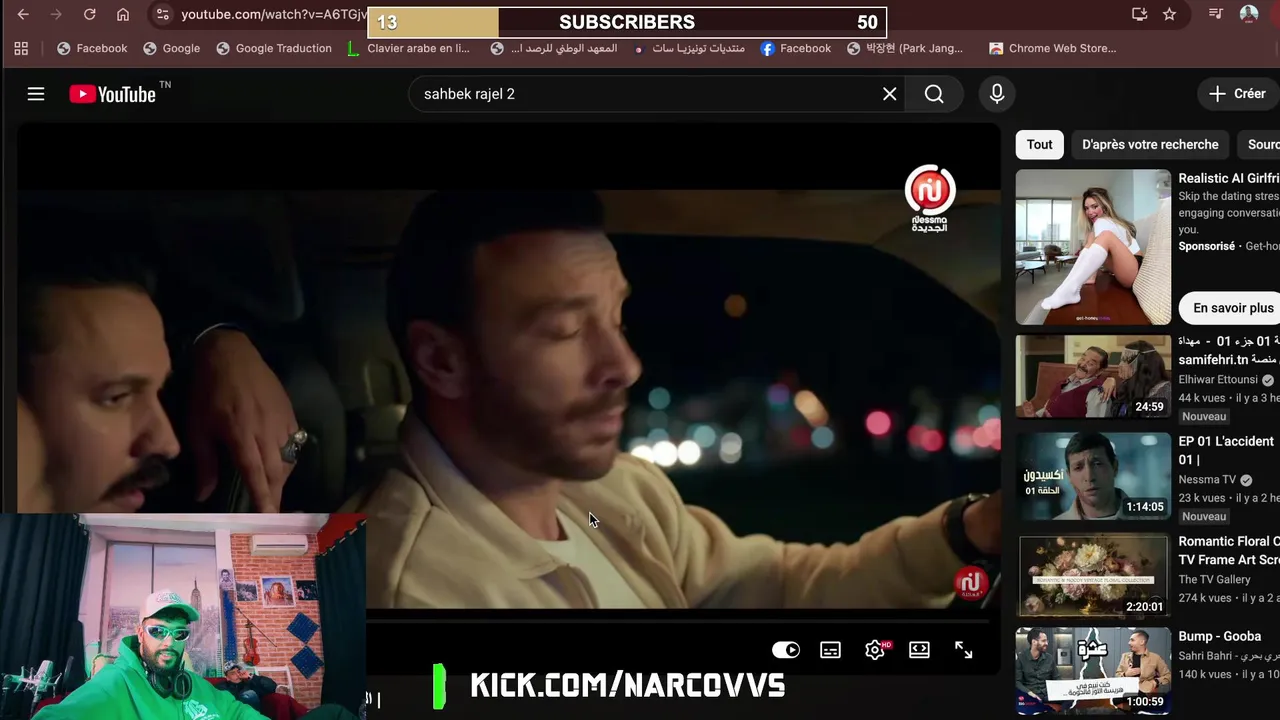Open Bump - Gooba video title
This screenshot has width=1280, height=720.
point(1220,636)
